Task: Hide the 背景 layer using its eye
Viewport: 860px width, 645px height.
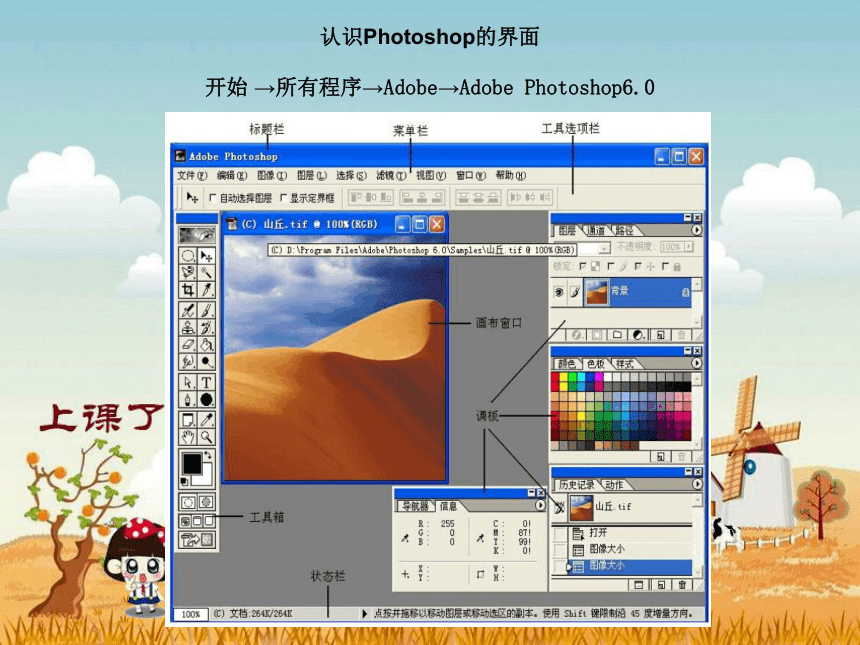Action: 558,292
